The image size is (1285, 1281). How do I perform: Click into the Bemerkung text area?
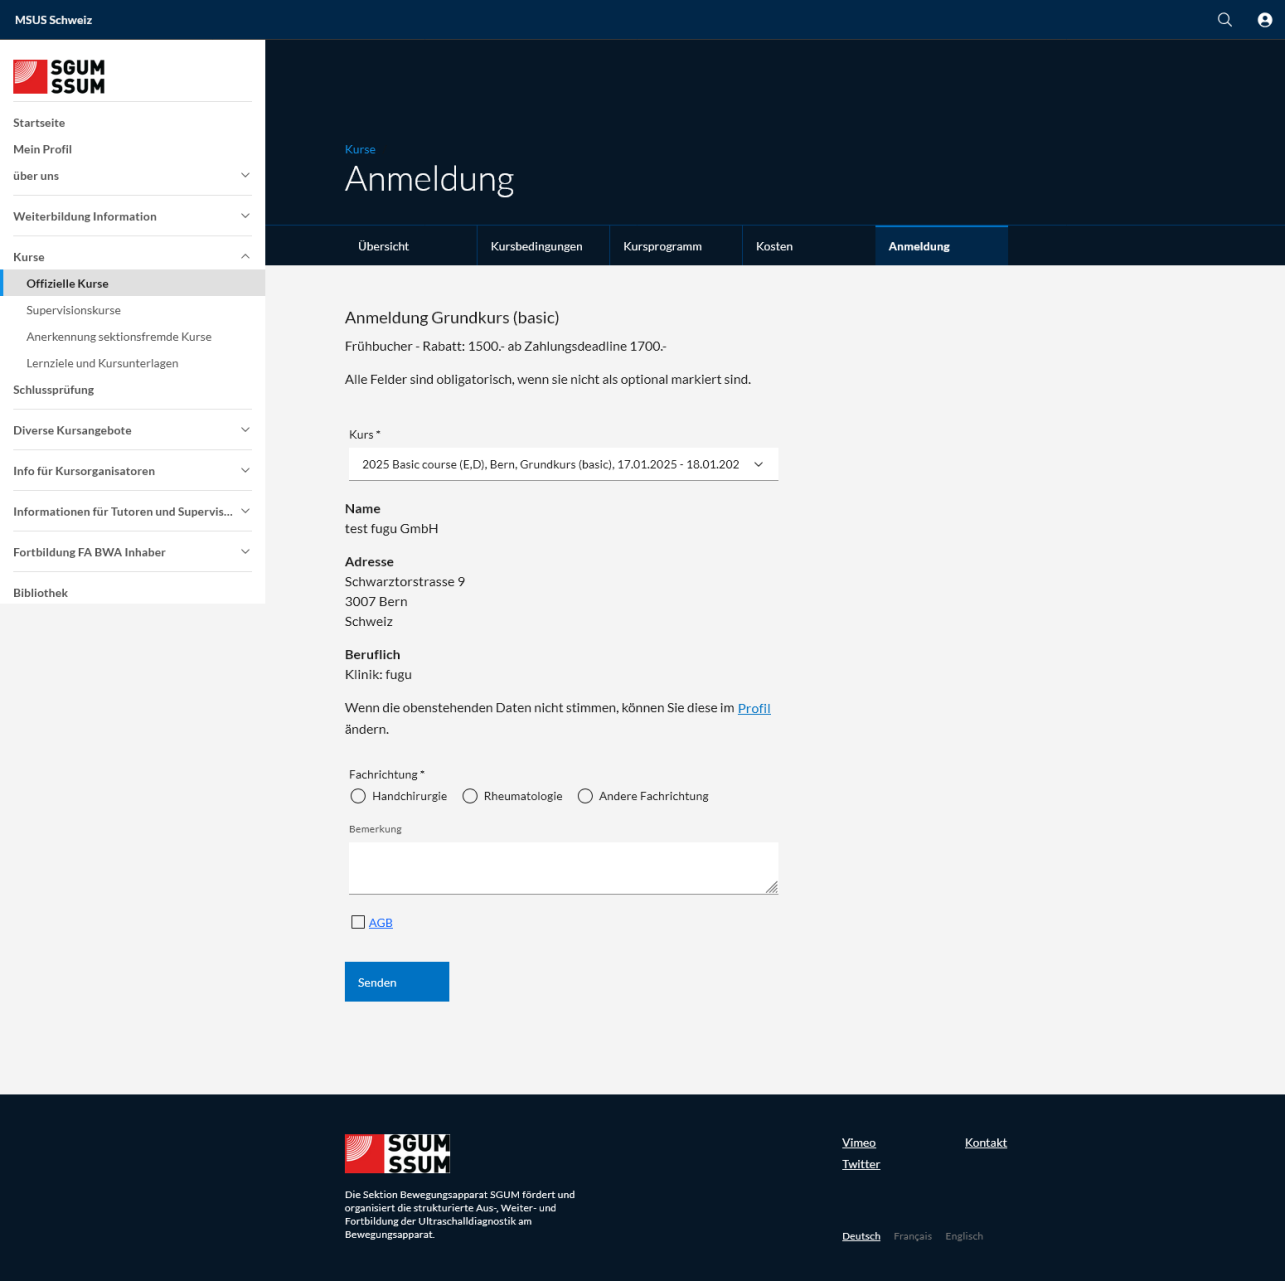coord(562,867)
